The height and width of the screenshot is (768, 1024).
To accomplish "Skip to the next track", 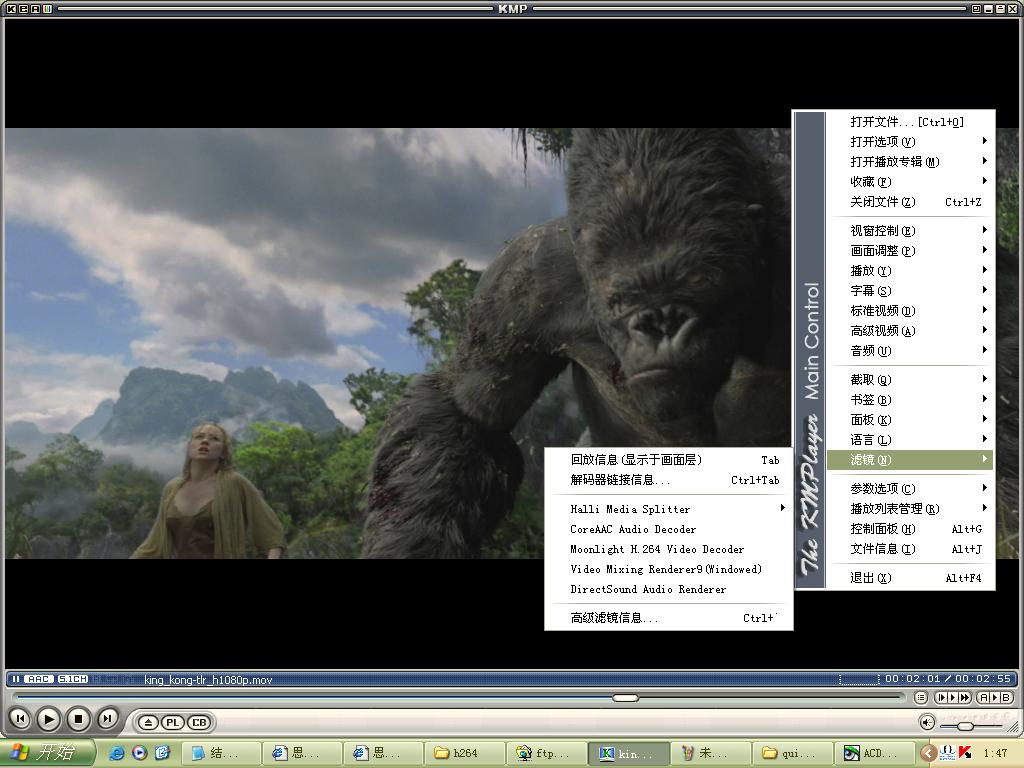I will [107, 719].
